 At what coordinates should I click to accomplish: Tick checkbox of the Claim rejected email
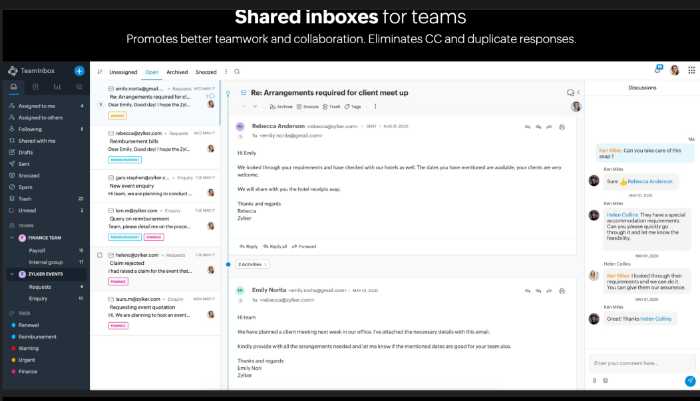coord(100,255)
